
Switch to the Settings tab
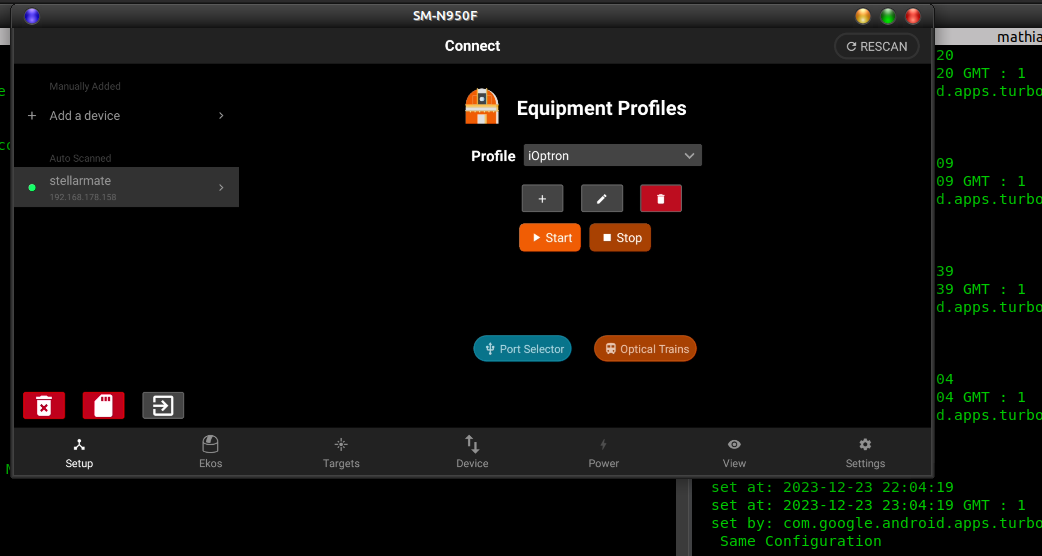pyautogui.click(x=865, y=453)
